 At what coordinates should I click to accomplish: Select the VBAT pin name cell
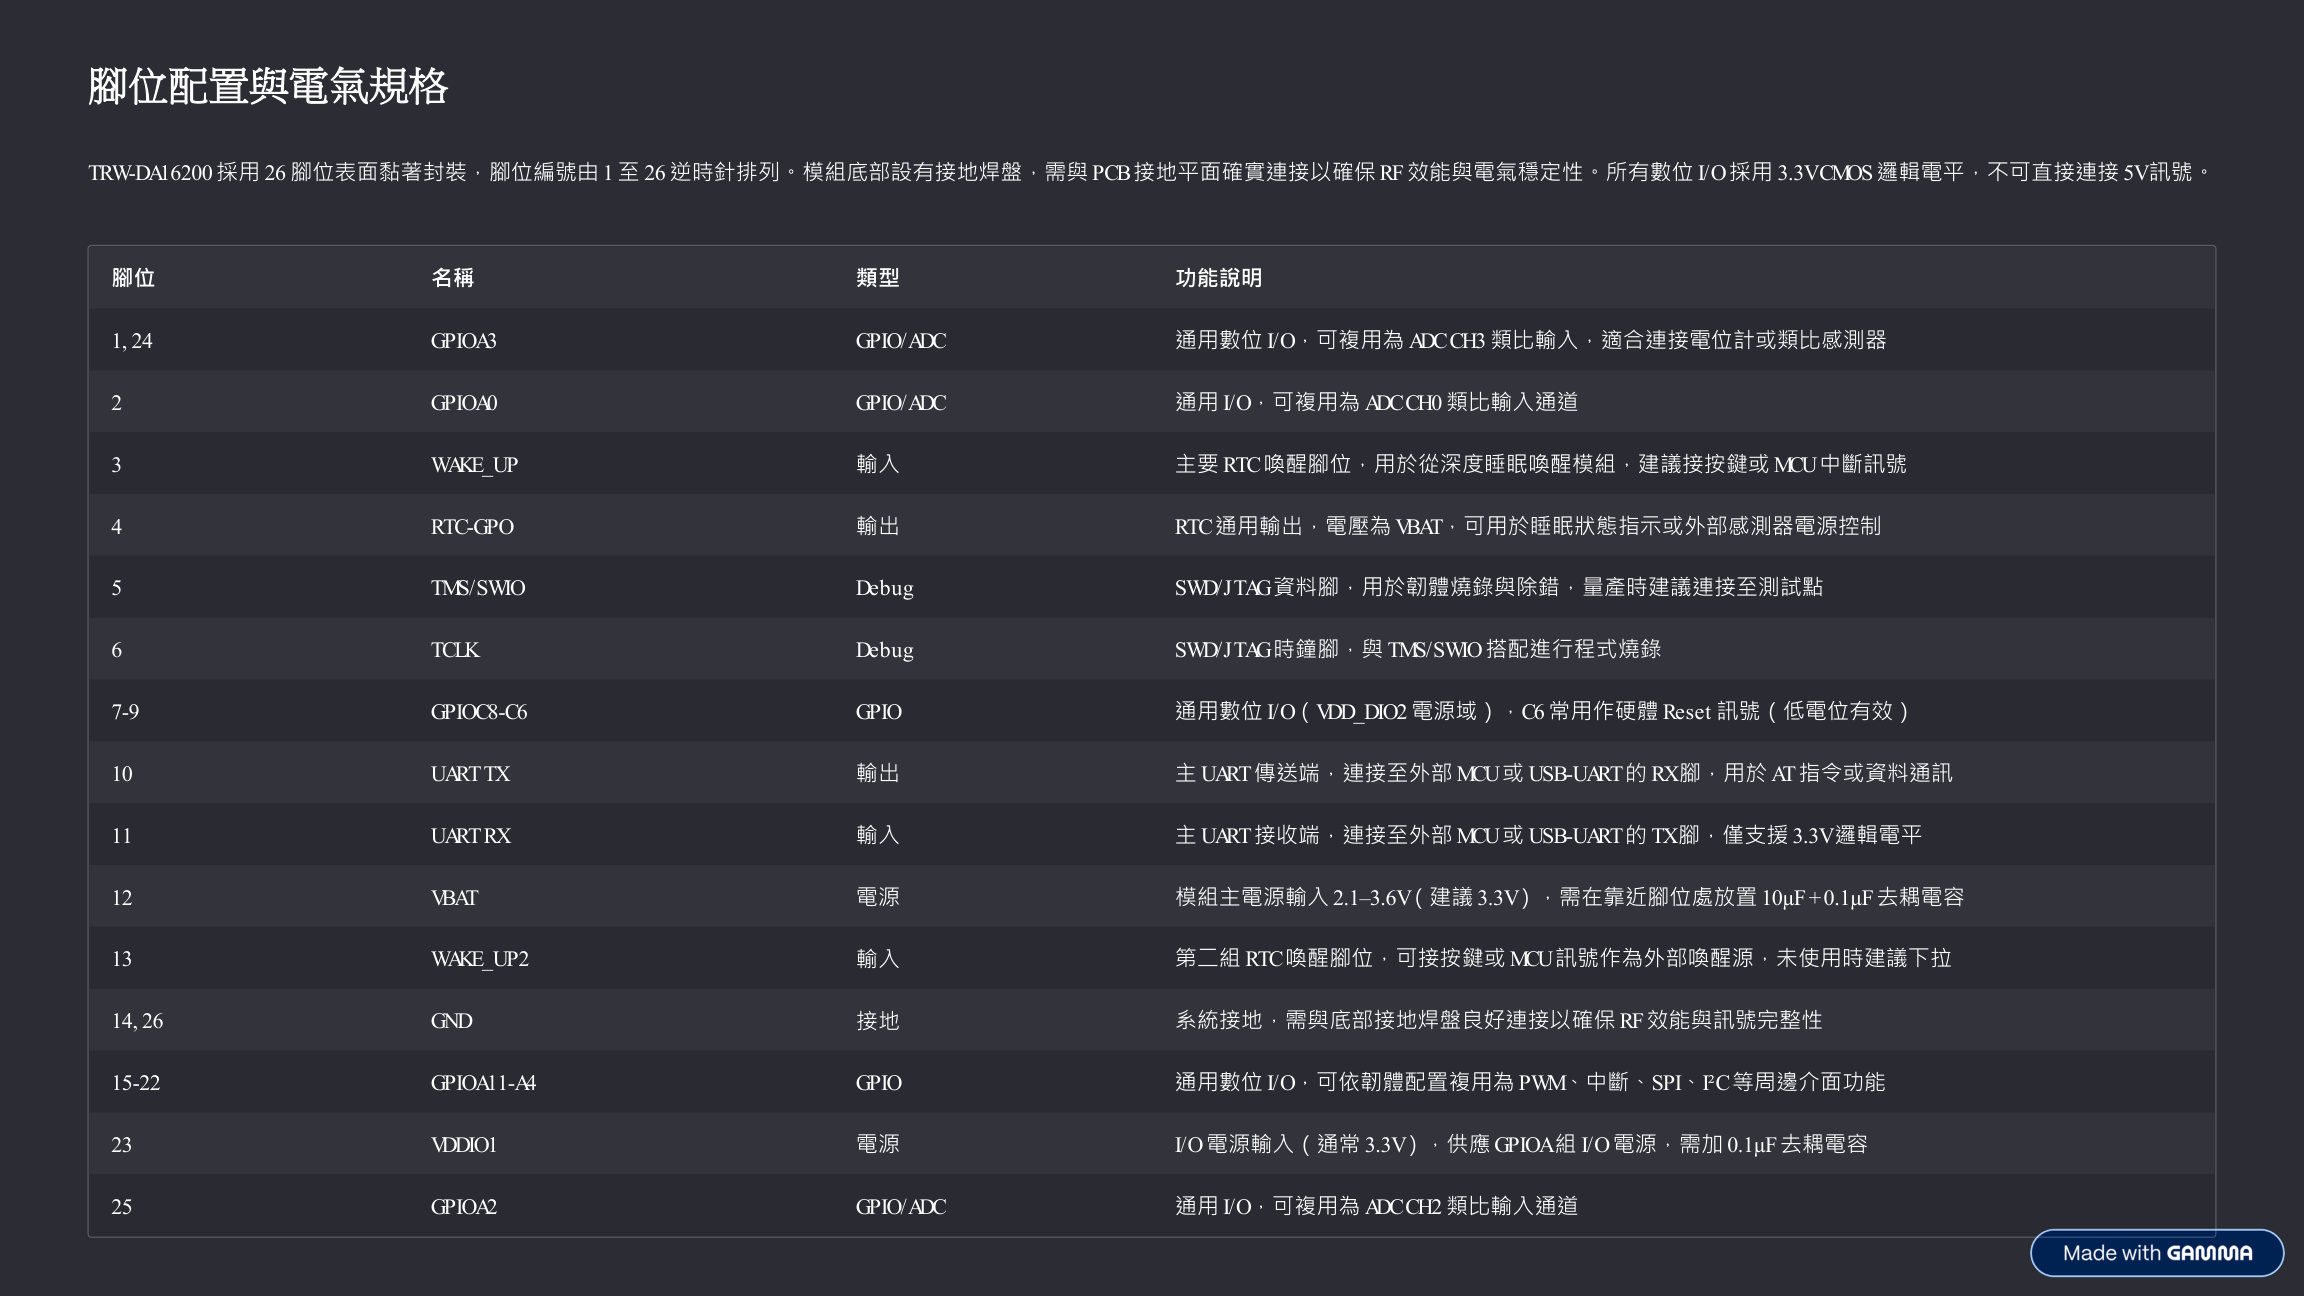pyautogui.click(x=454, y=898)
